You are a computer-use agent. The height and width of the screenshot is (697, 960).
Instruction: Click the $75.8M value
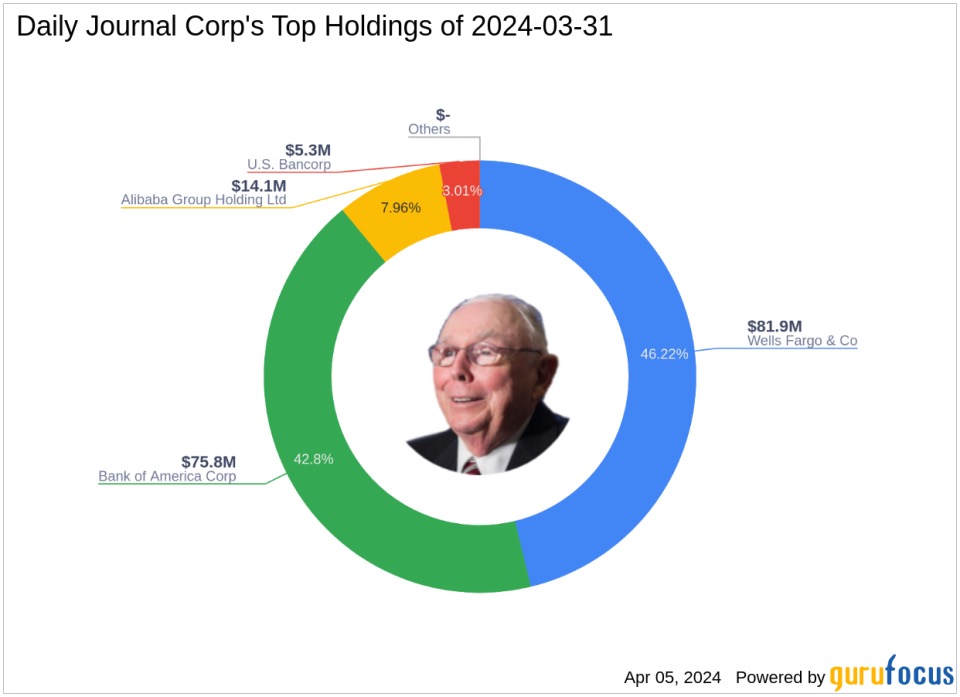208,461
